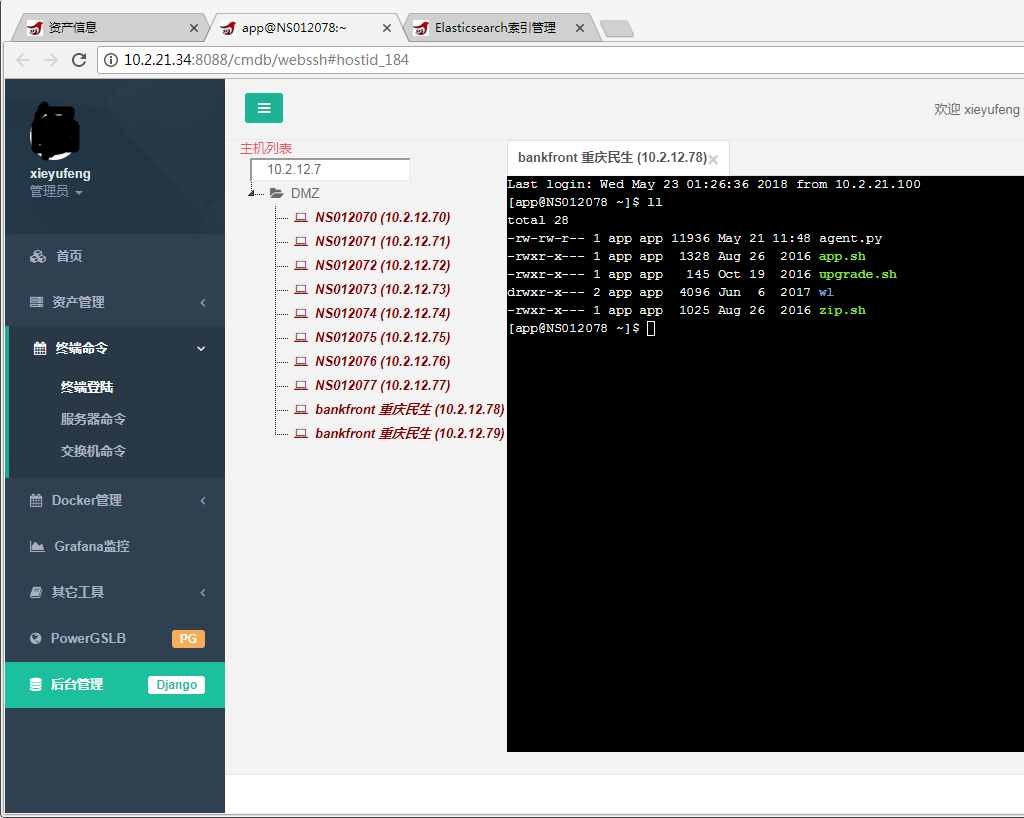Click the DMZ open folder icon
This screenshot has width=1024, height=818.
[x=277, y=193]
